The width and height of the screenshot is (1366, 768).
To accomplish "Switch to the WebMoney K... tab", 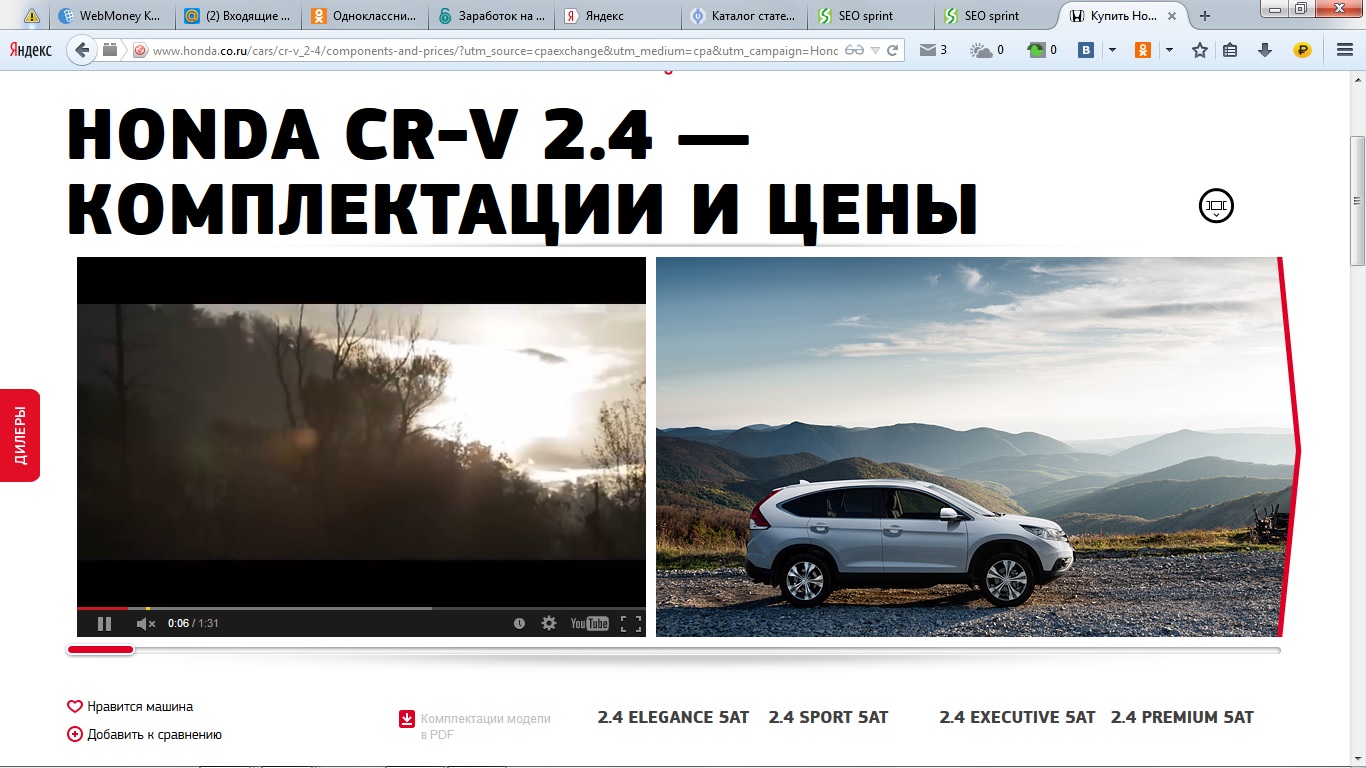I will click(114, 16).
